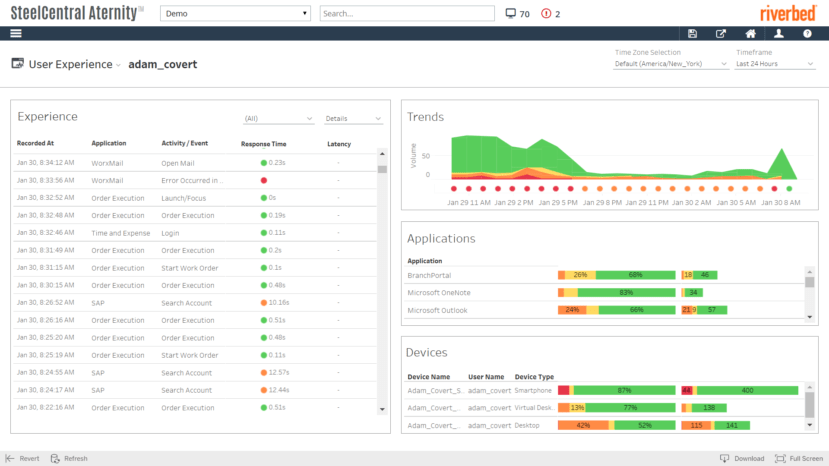Click the red alerts icon showing 2
The image size is (829, 466).
[546, 13]
